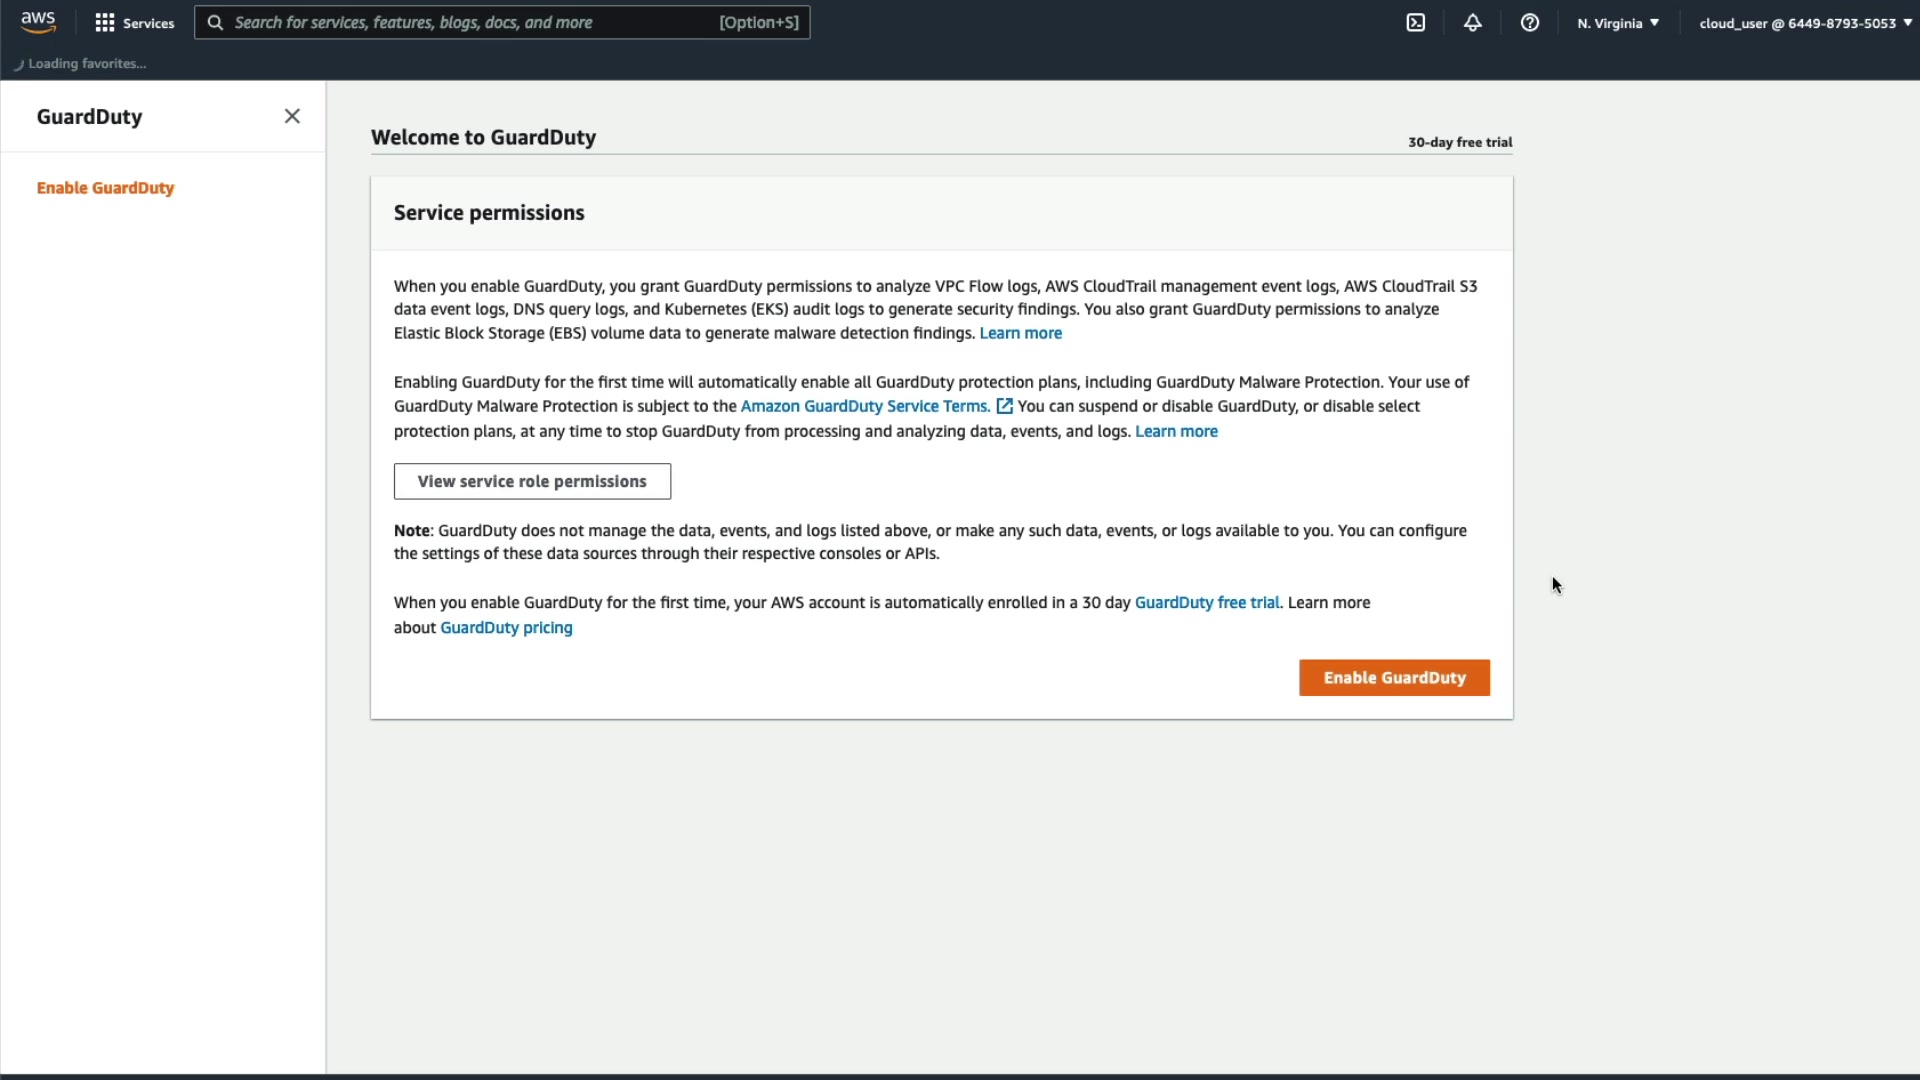Click the Services menu label
1920x1080 pixels.
coord(148,23)
